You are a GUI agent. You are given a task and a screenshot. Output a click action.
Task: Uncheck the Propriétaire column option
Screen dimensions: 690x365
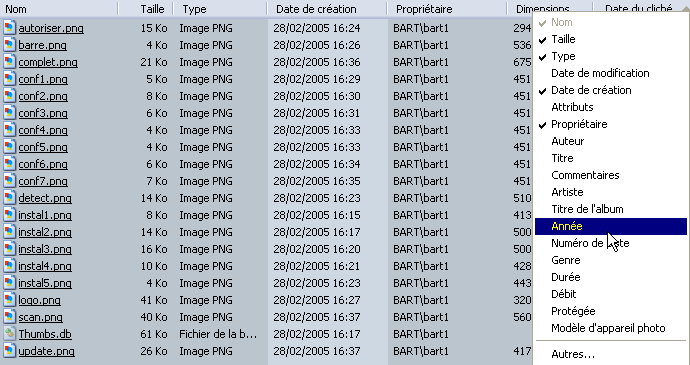611,124
